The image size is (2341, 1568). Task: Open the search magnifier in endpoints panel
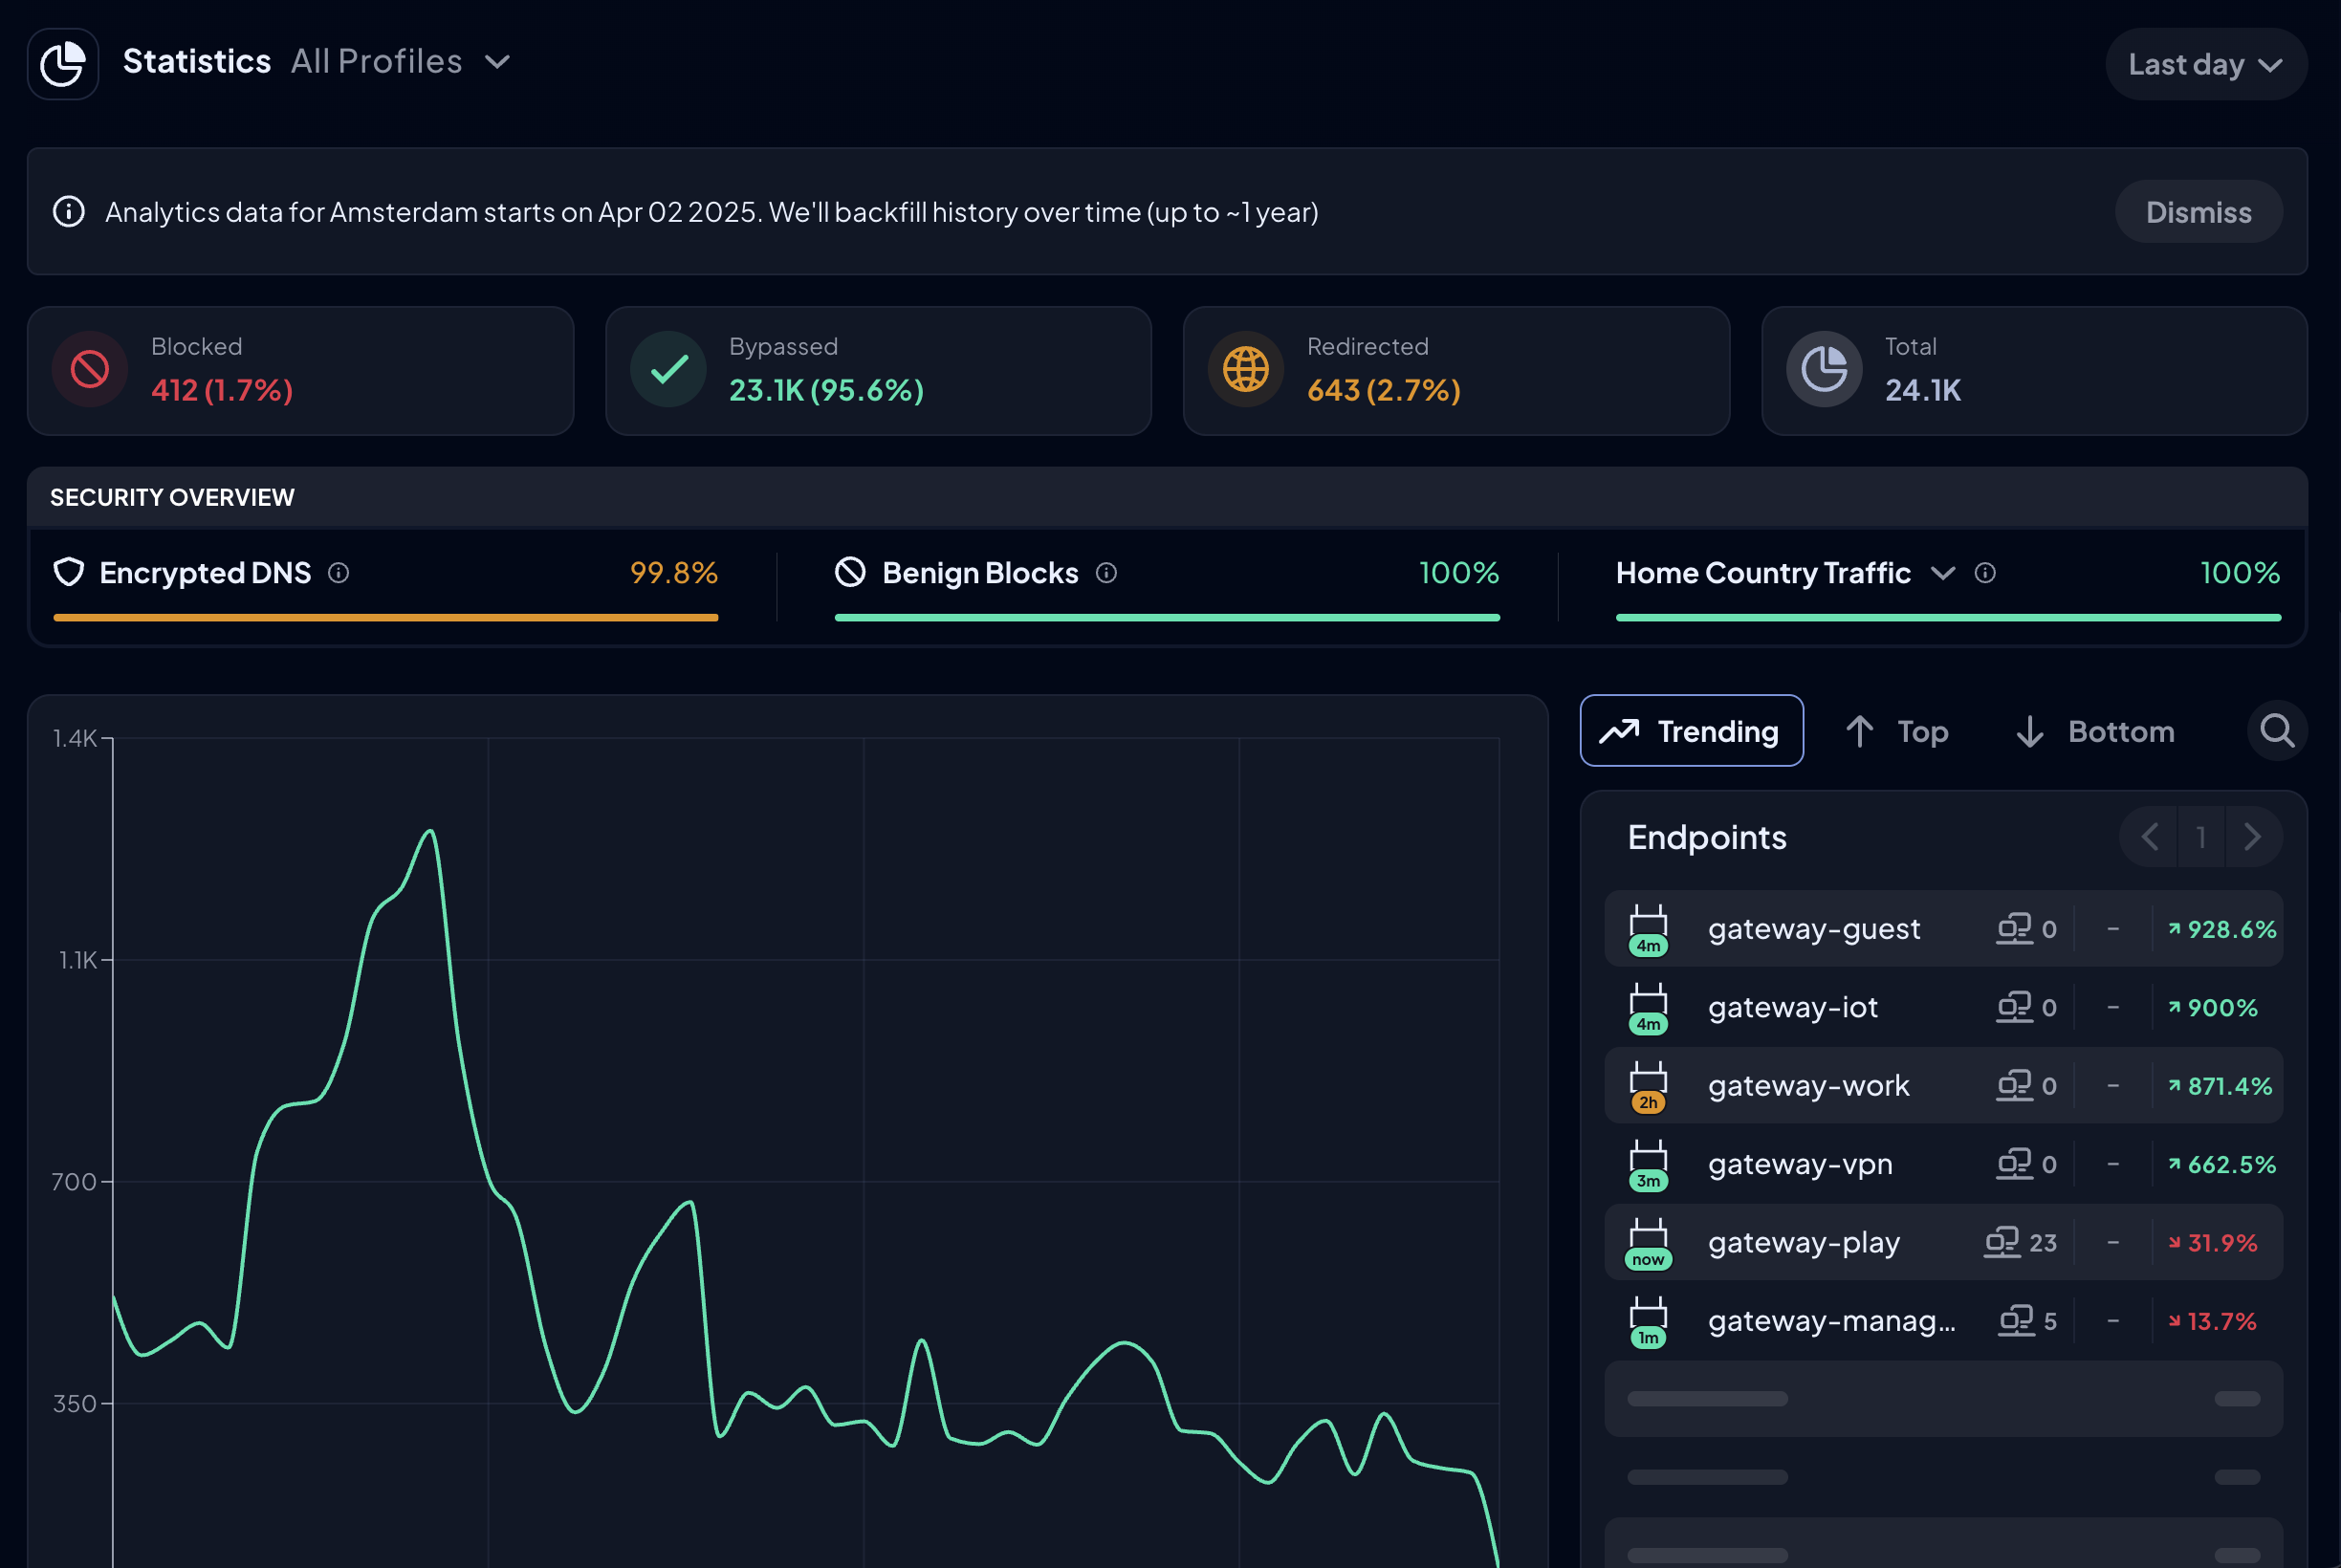point(2277,731)
